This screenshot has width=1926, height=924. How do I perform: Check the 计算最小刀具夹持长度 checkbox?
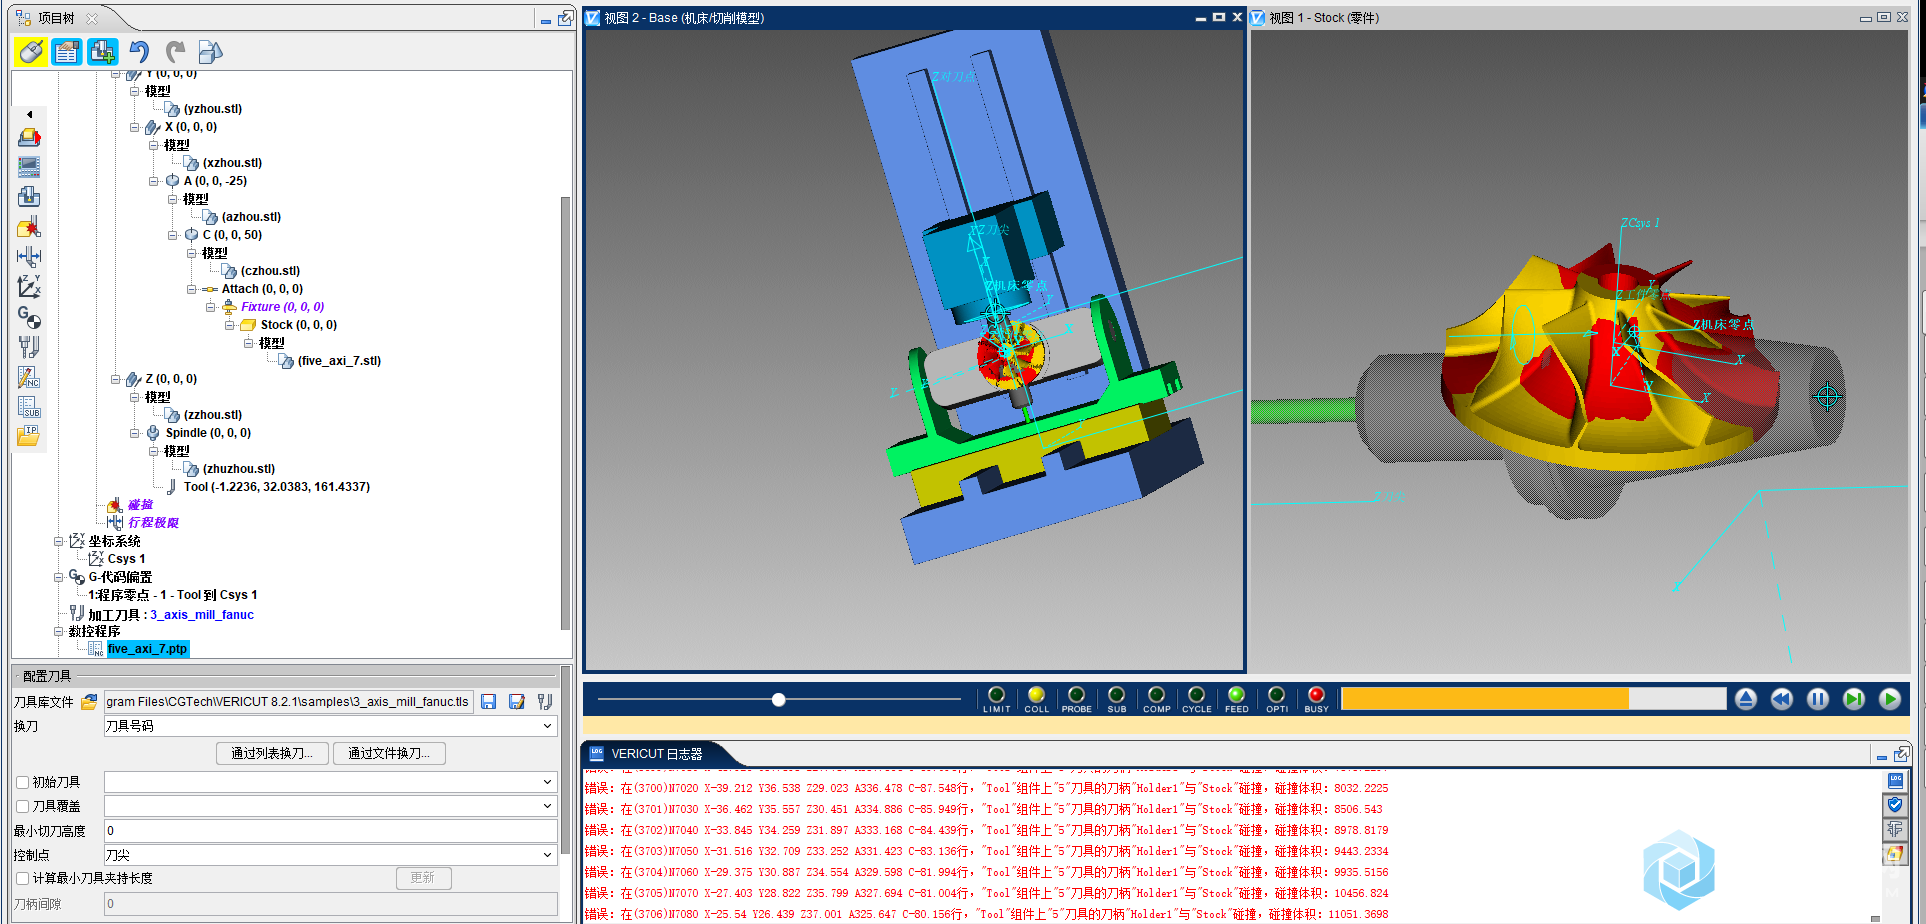click(x=22, y=878)
